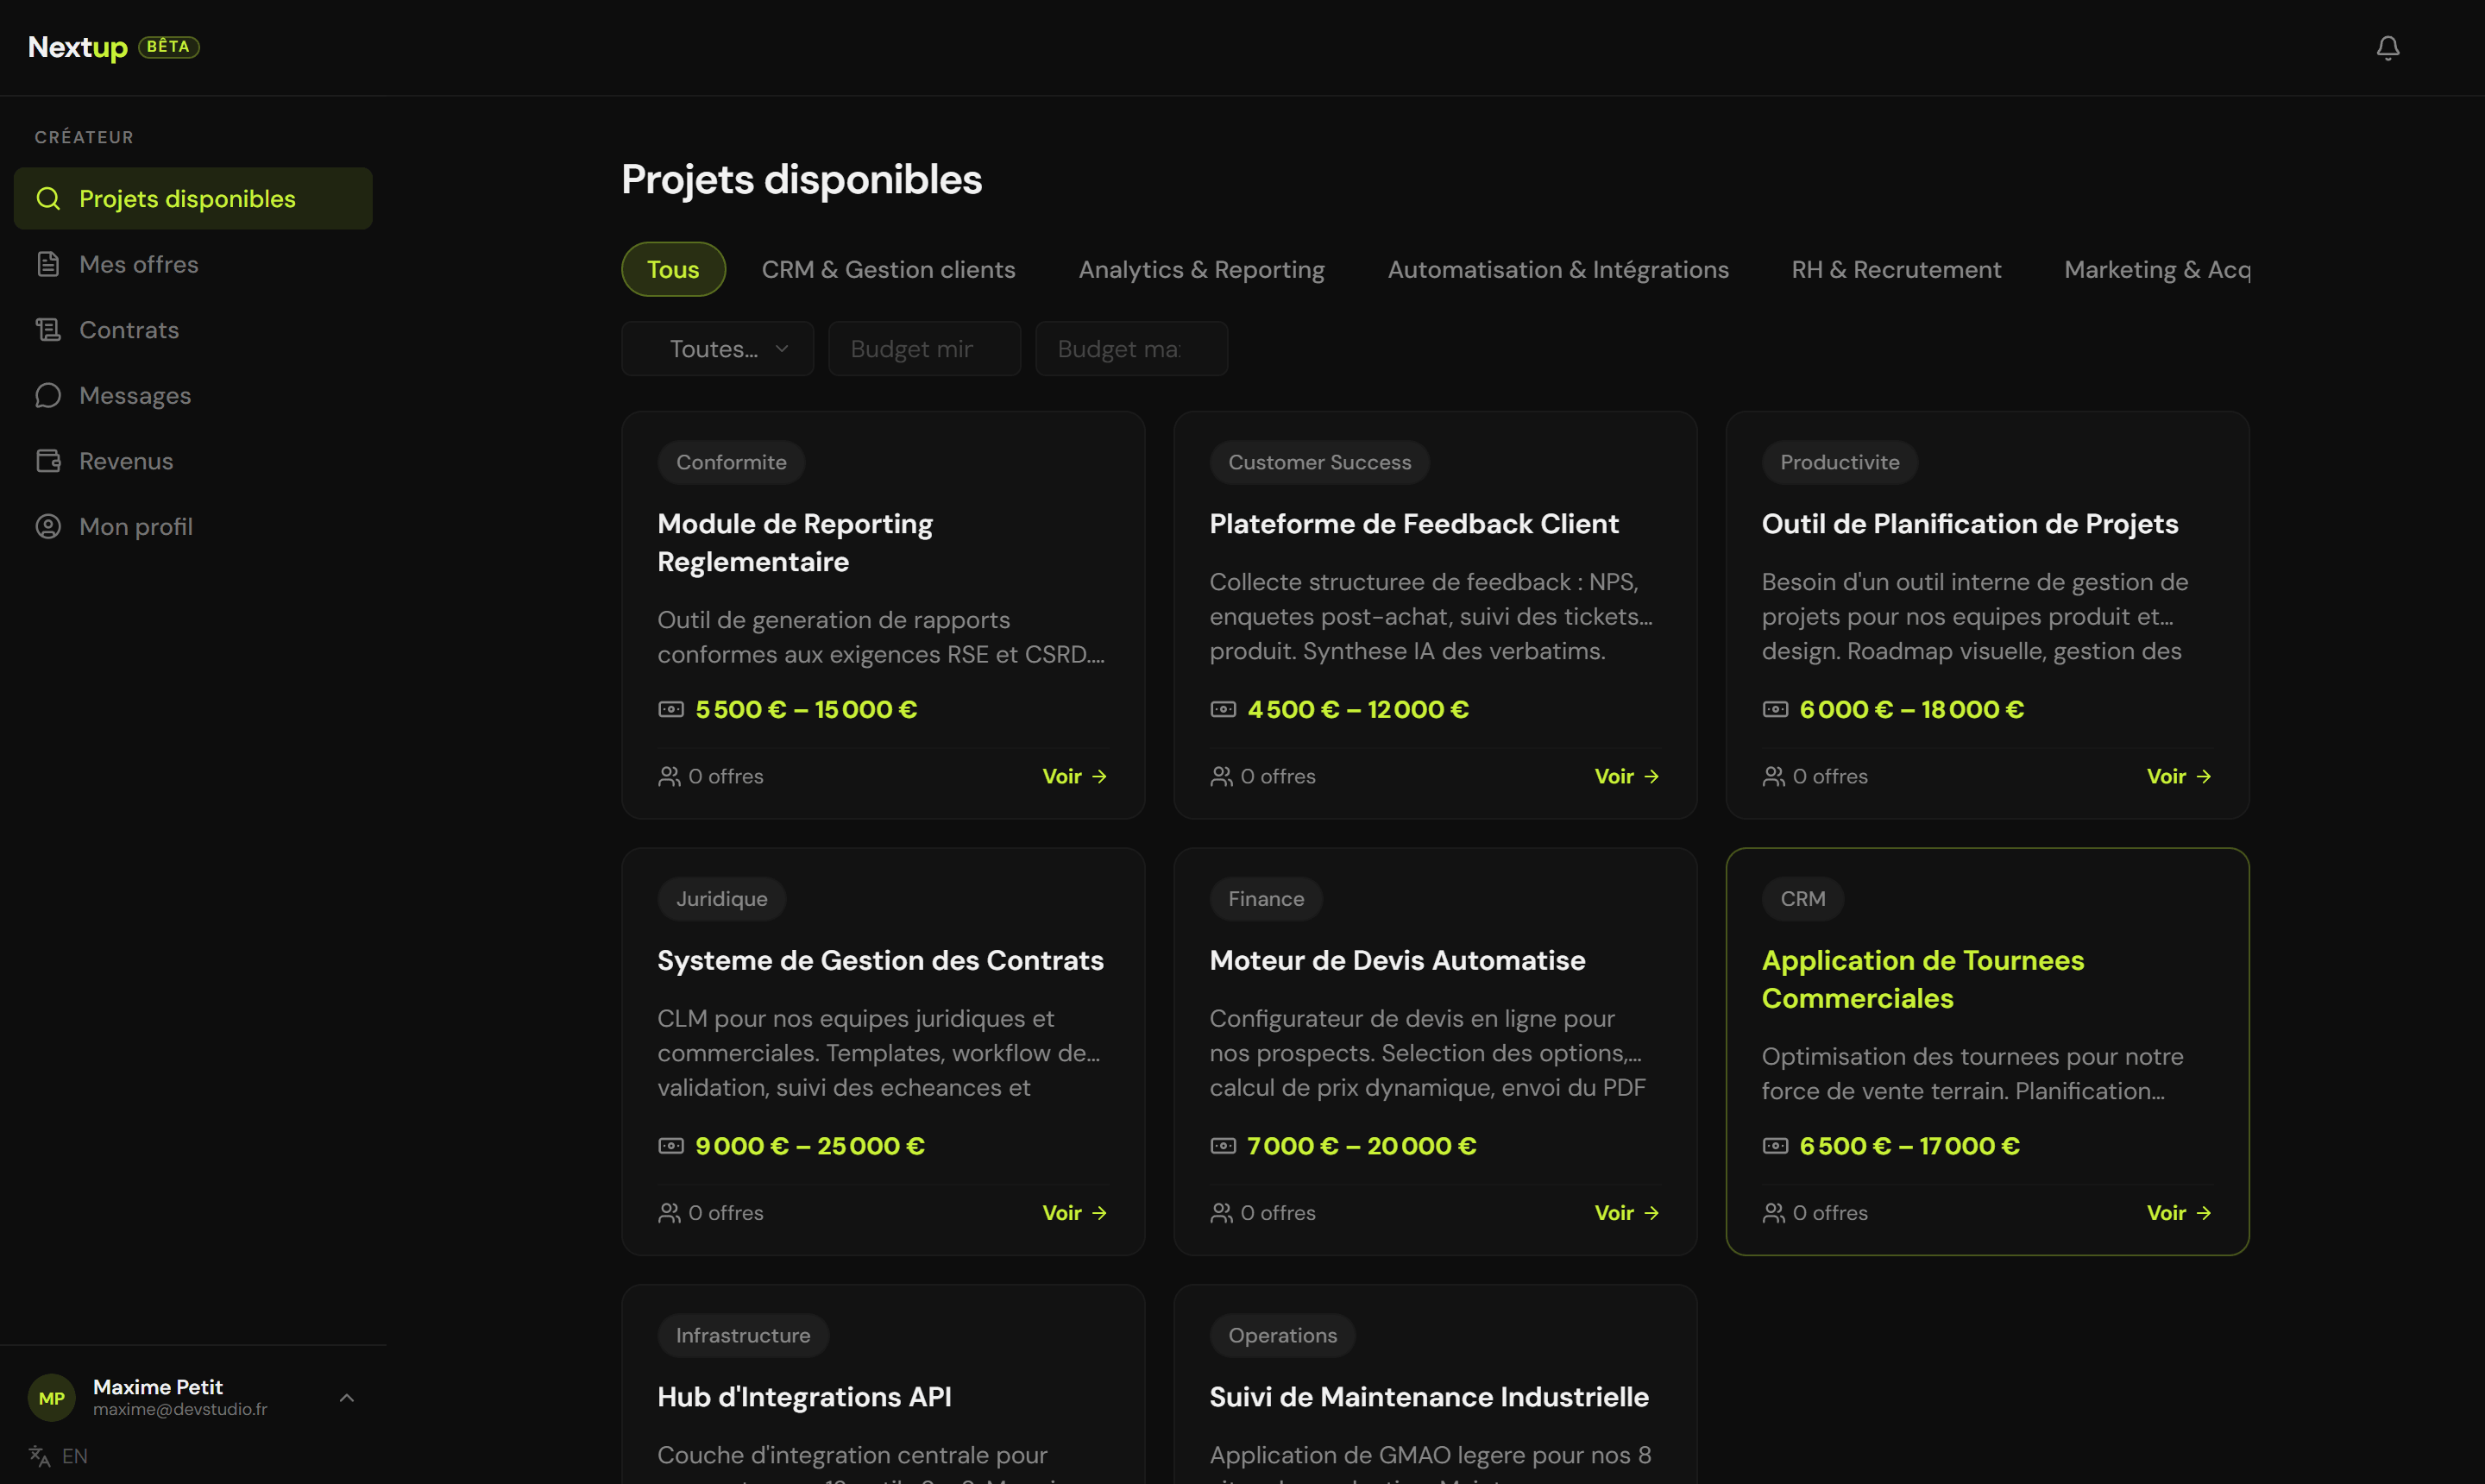The image size is (2485, 1484).
Task: Click the budget icon on the Moteur de Devis card
Action: point(1223,1145)
